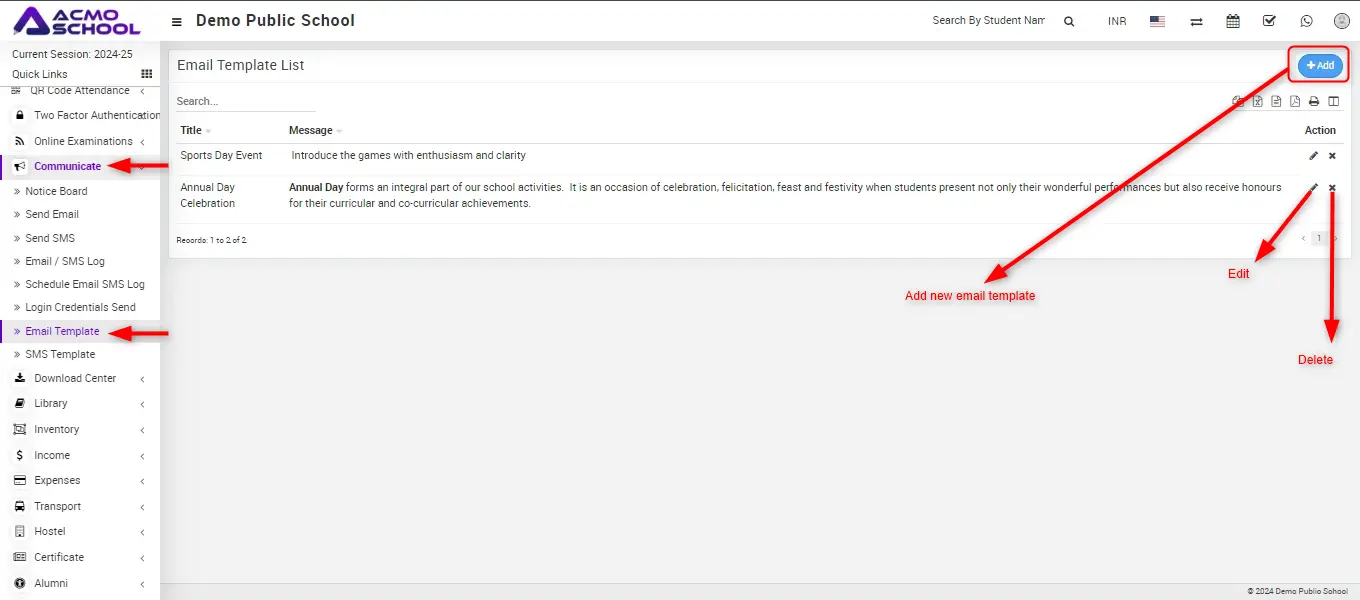Export table using the Excel icon
This screenshot has height=600, width=1360.
click(1258, 101)
